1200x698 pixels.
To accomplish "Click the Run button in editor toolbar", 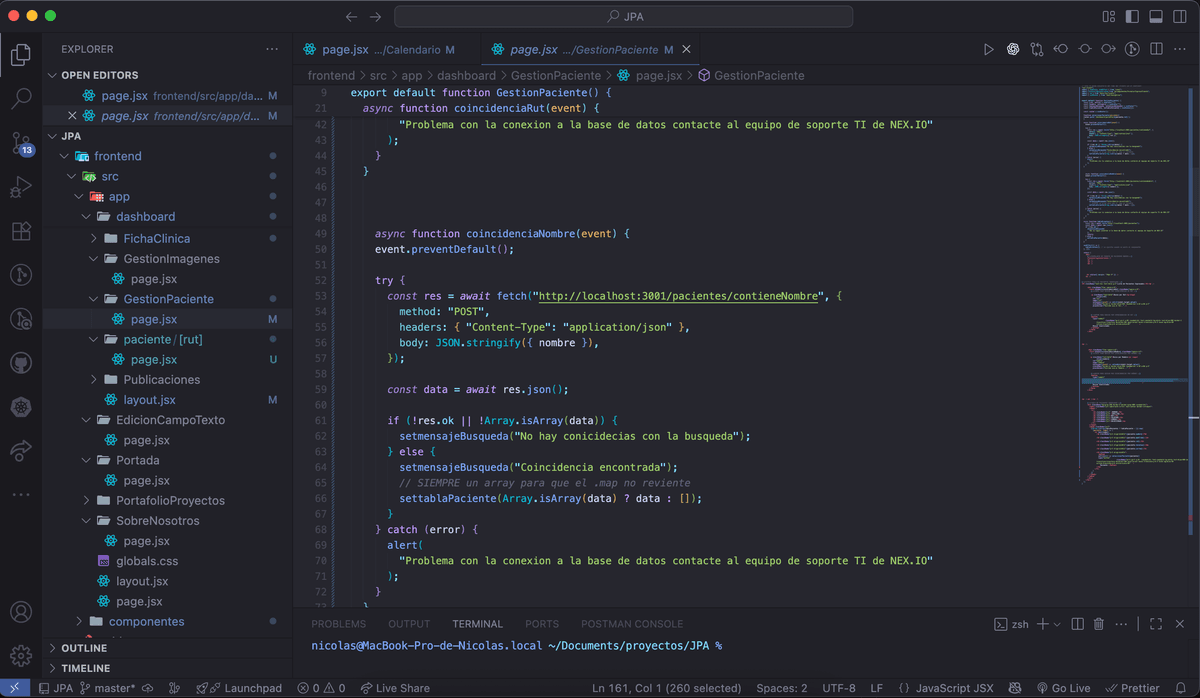I will pyautogui.click(x=988, y=48).
